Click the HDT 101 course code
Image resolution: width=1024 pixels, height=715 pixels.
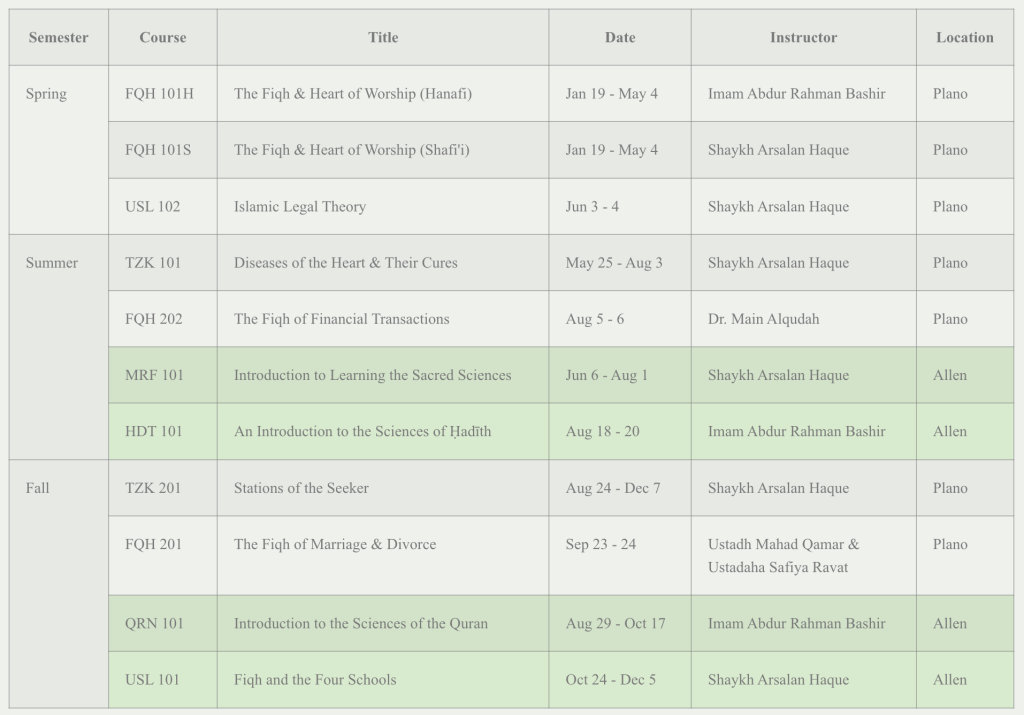click(x=154, y=432)
